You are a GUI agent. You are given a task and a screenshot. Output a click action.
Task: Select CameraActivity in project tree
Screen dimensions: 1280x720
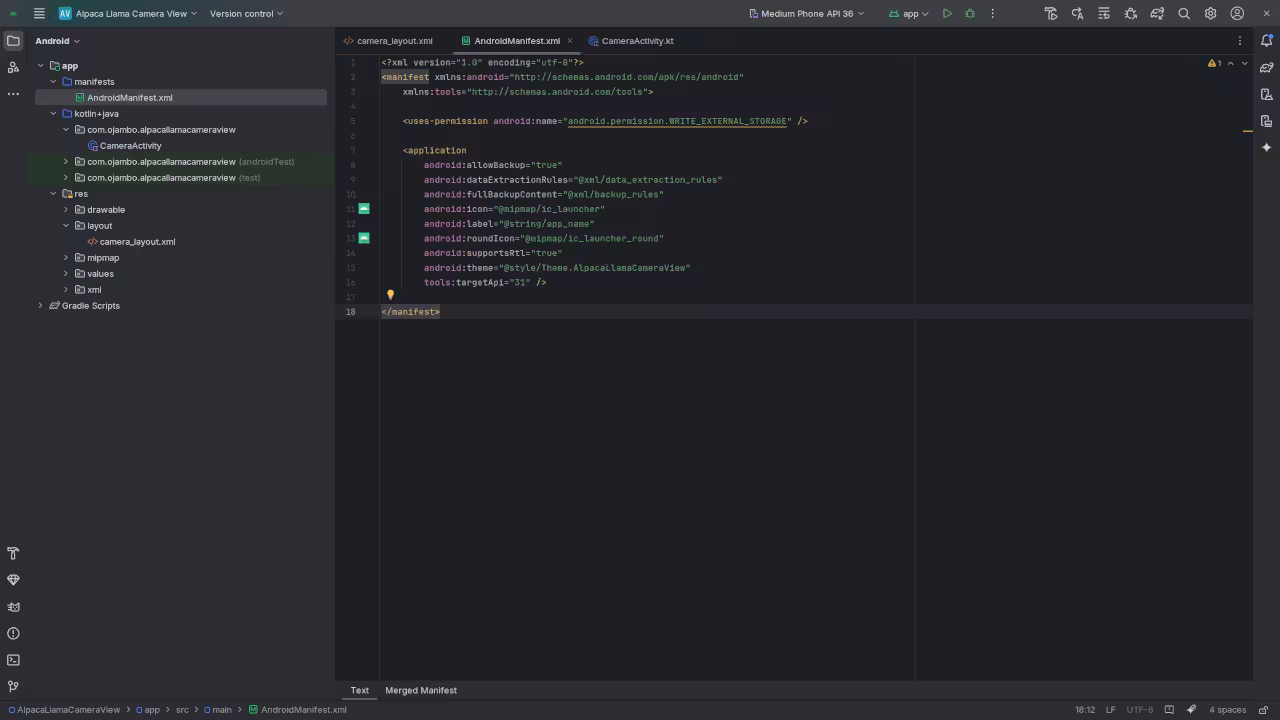pyautogui.click(x=130, y=146)
